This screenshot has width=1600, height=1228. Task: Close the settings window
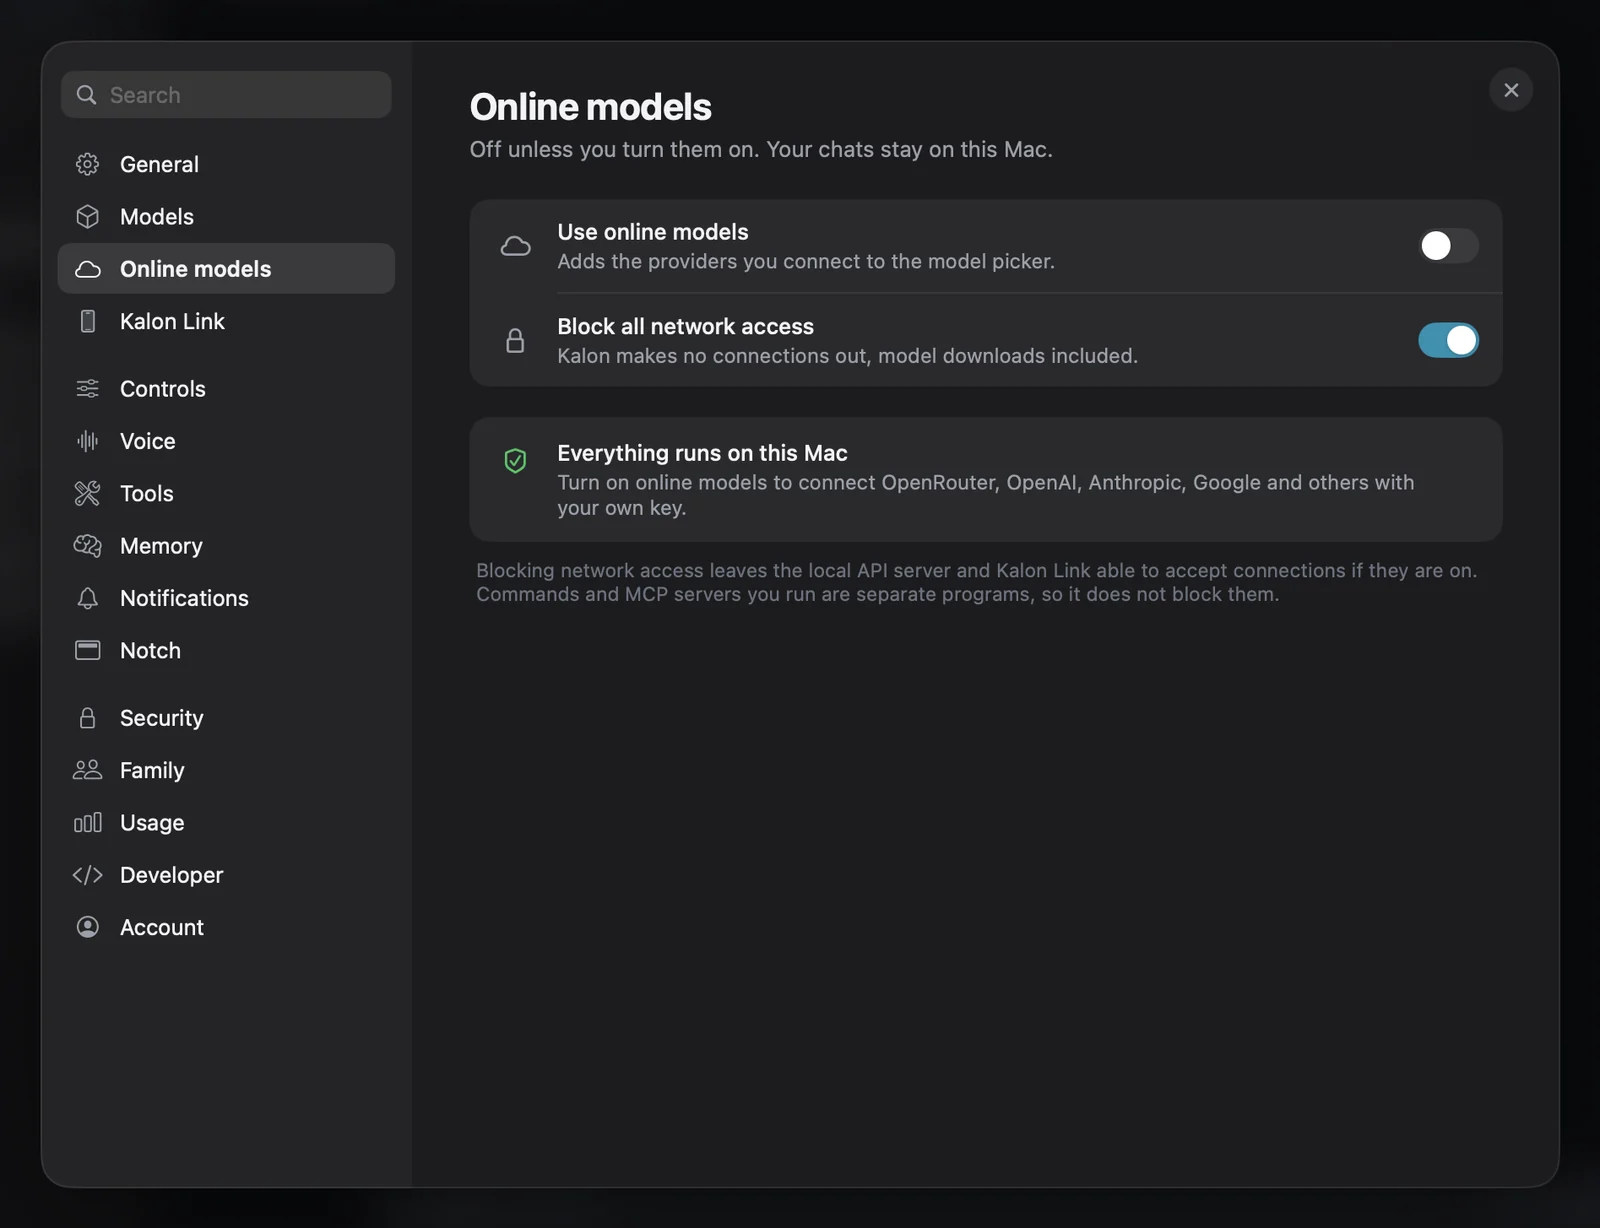1511,90
